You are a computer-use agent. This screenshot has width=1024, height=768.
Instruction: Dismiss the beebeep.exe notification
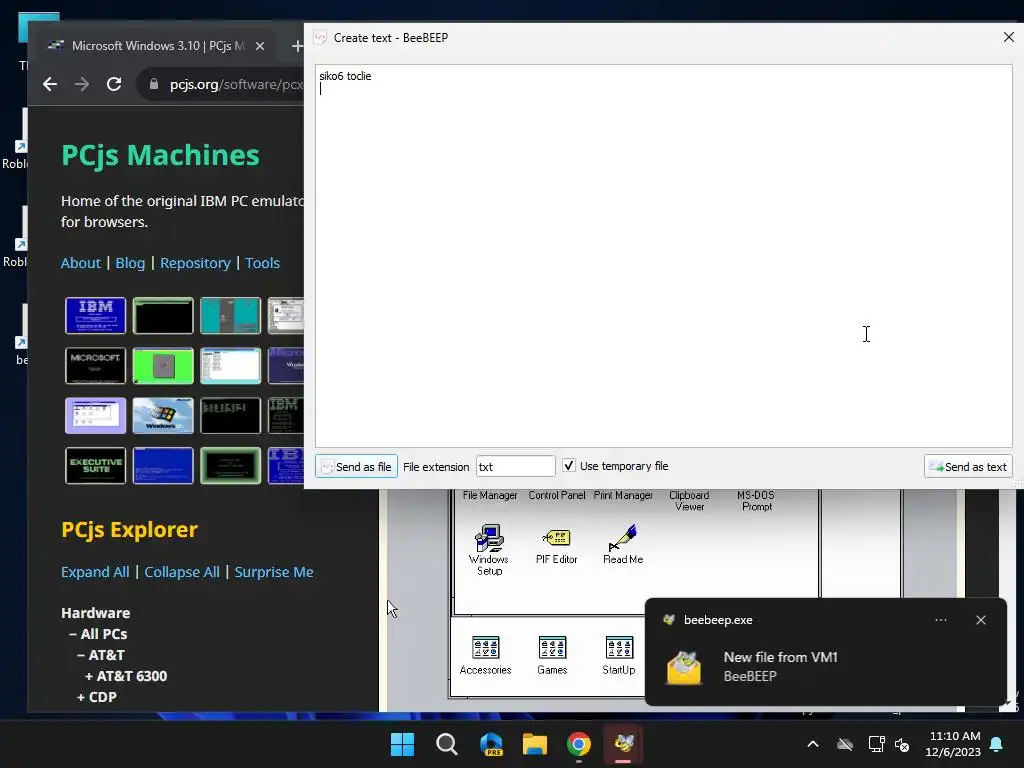tap(981, 620)
